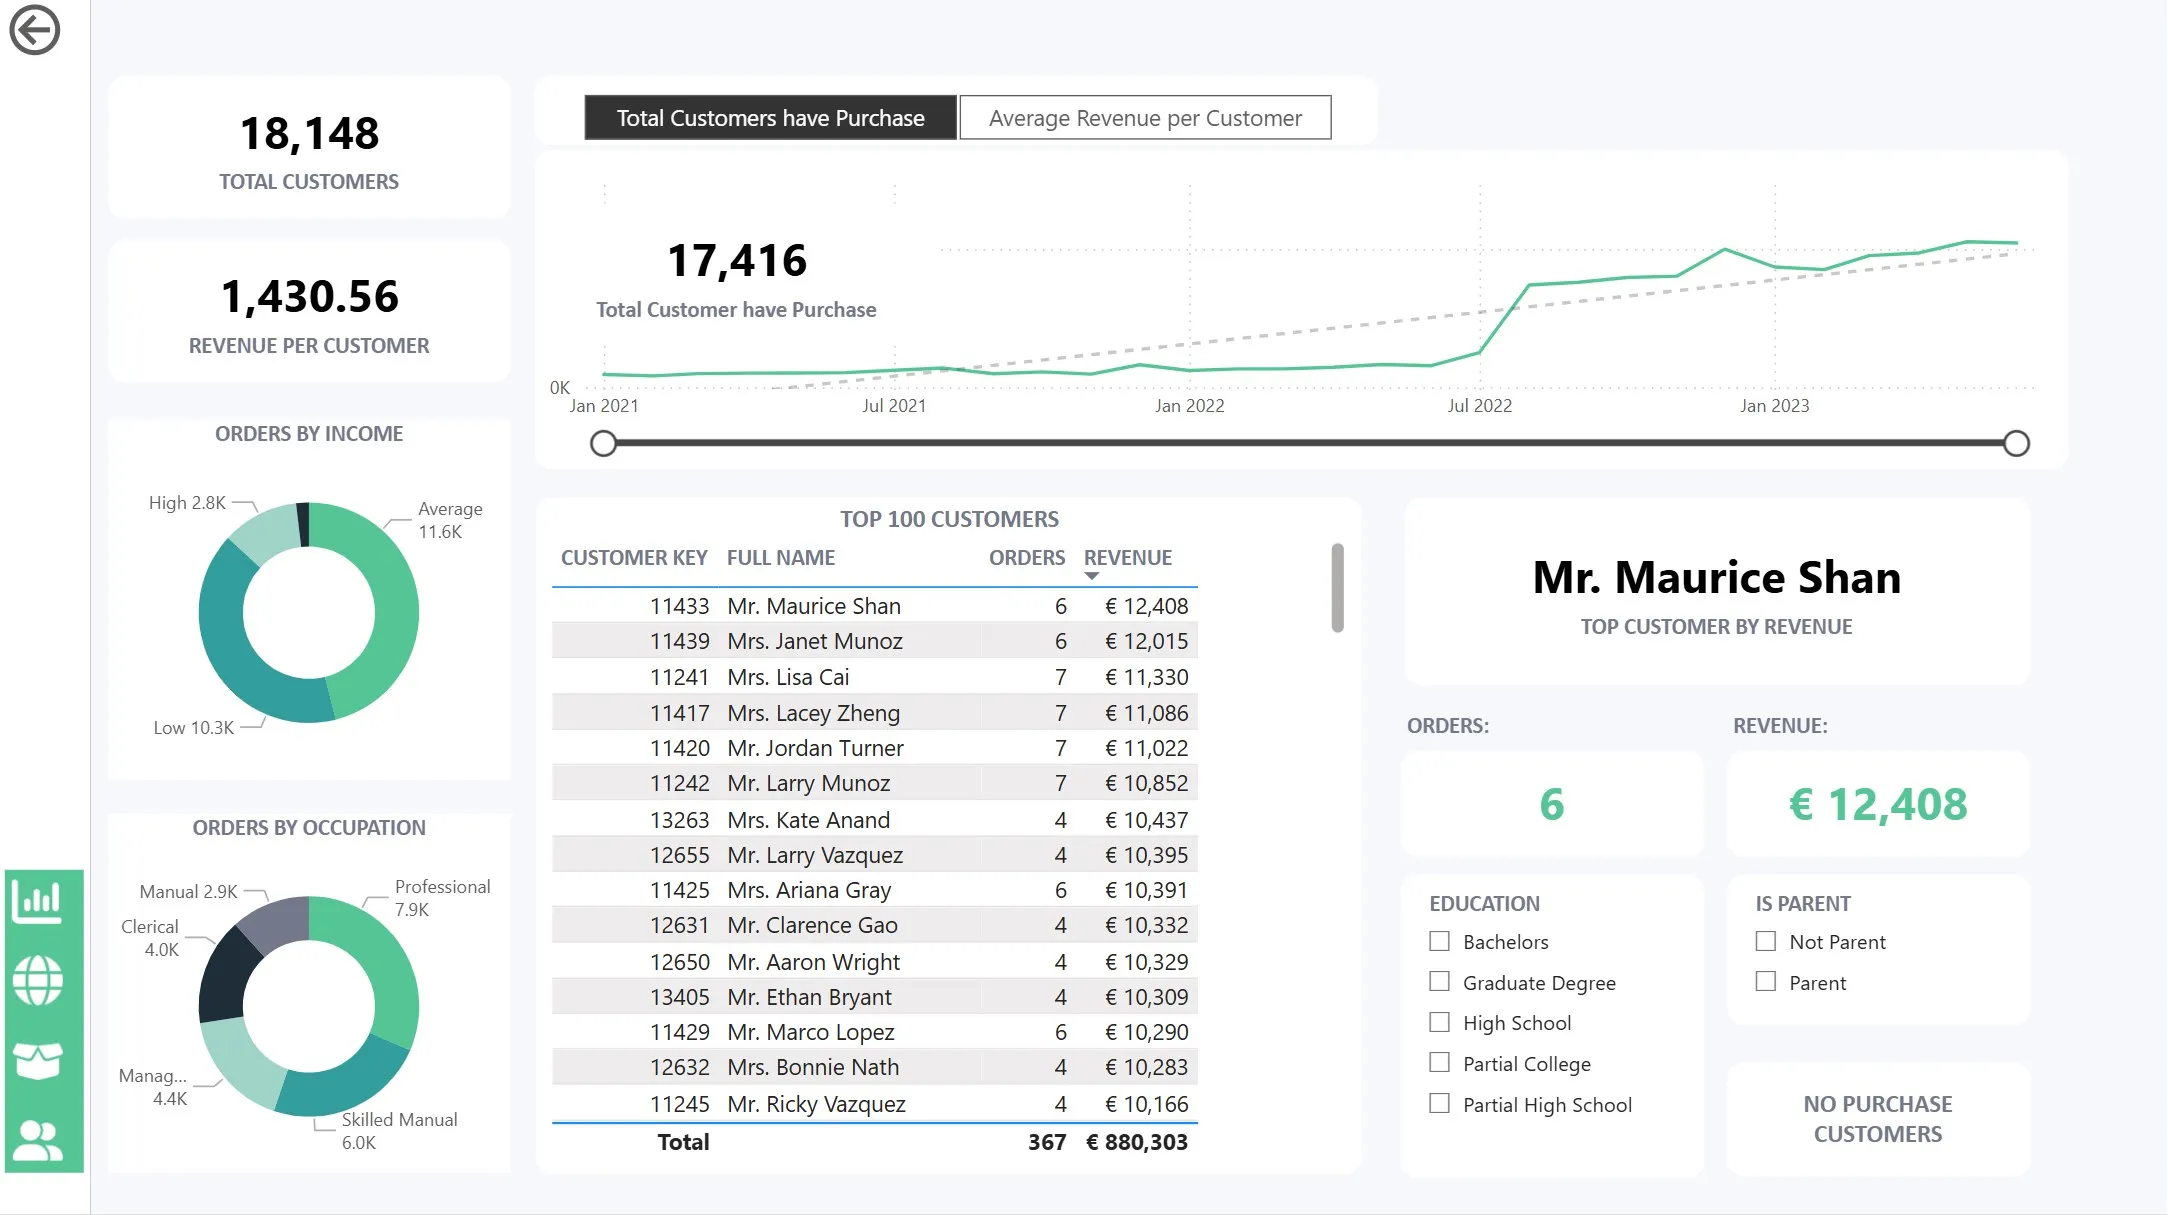The height and width of the screenshot is (1215, 2168).
Task: Click the 17,416 purchase count value
Action: pos(737,261)
